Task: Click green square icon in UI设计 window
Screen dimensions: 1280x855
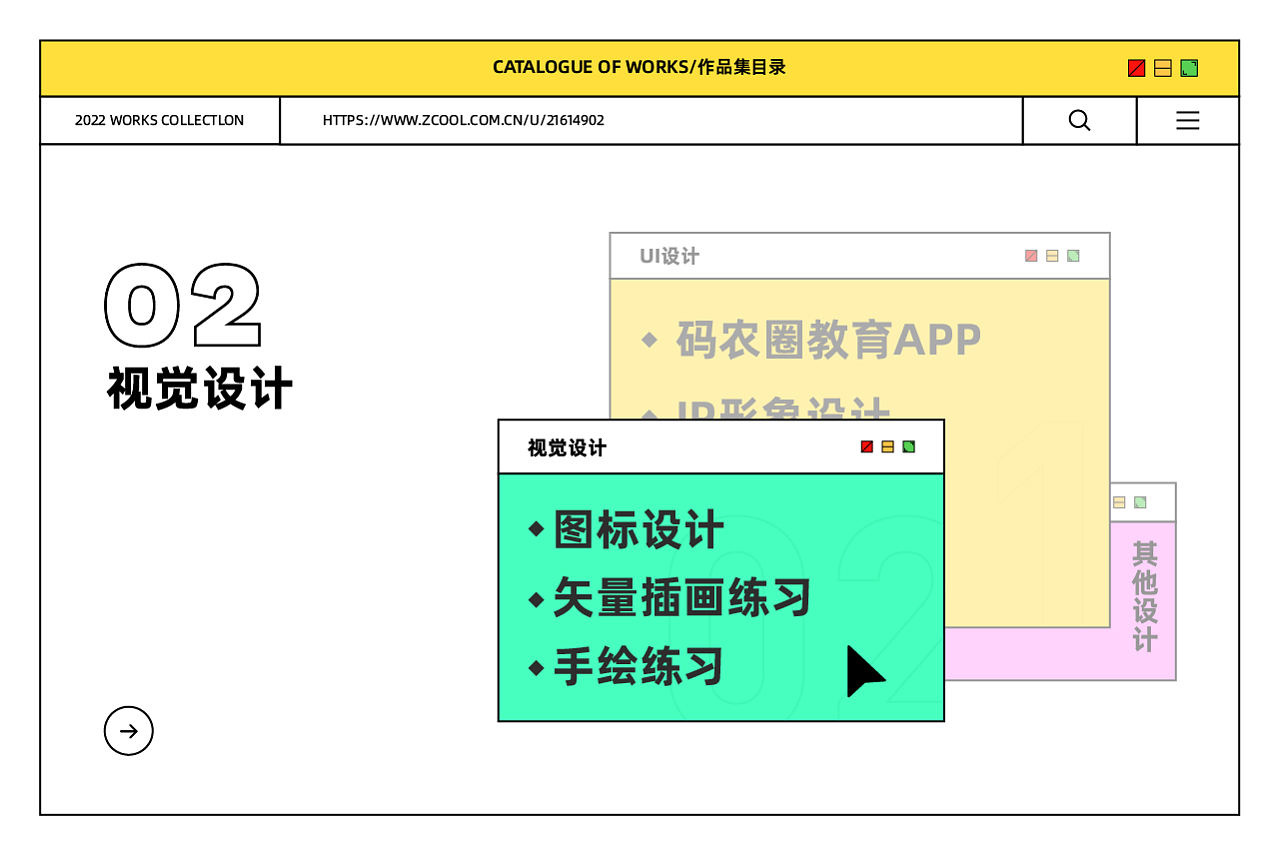Action: pyautogui.click(x=1073, y=256)
